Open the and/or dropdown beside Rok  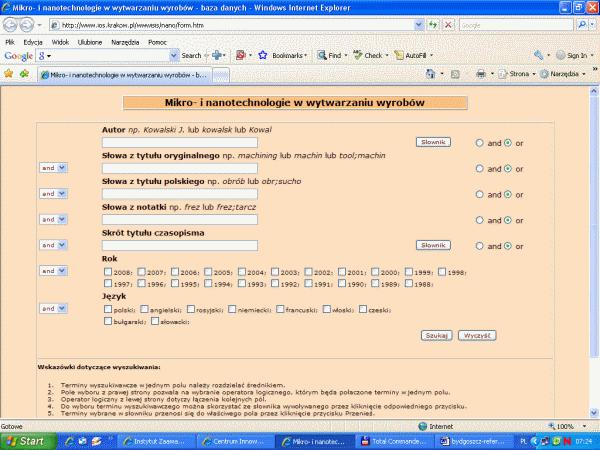53,271
